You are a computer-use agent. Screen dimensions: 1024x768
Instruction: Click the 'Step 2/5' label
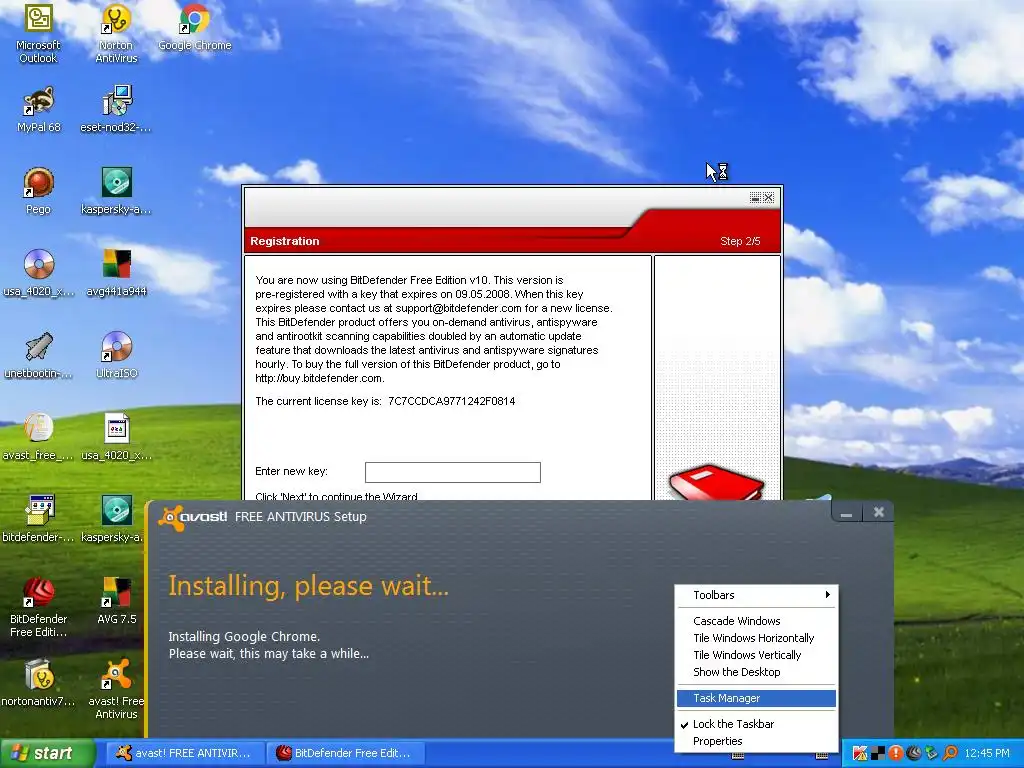point(740,241)
